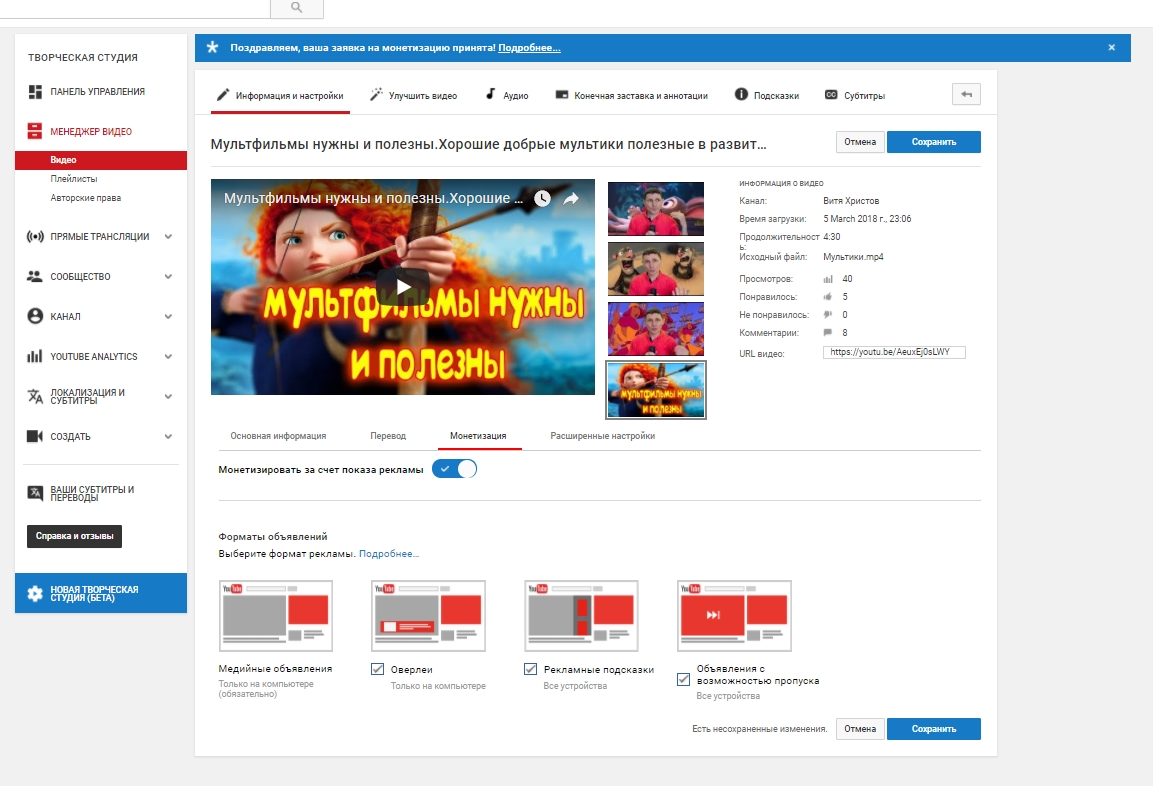This screenshot has height=786, width=1153.
Task: Click the top 'Сохранить' button
Action: (x=934, y=142)
